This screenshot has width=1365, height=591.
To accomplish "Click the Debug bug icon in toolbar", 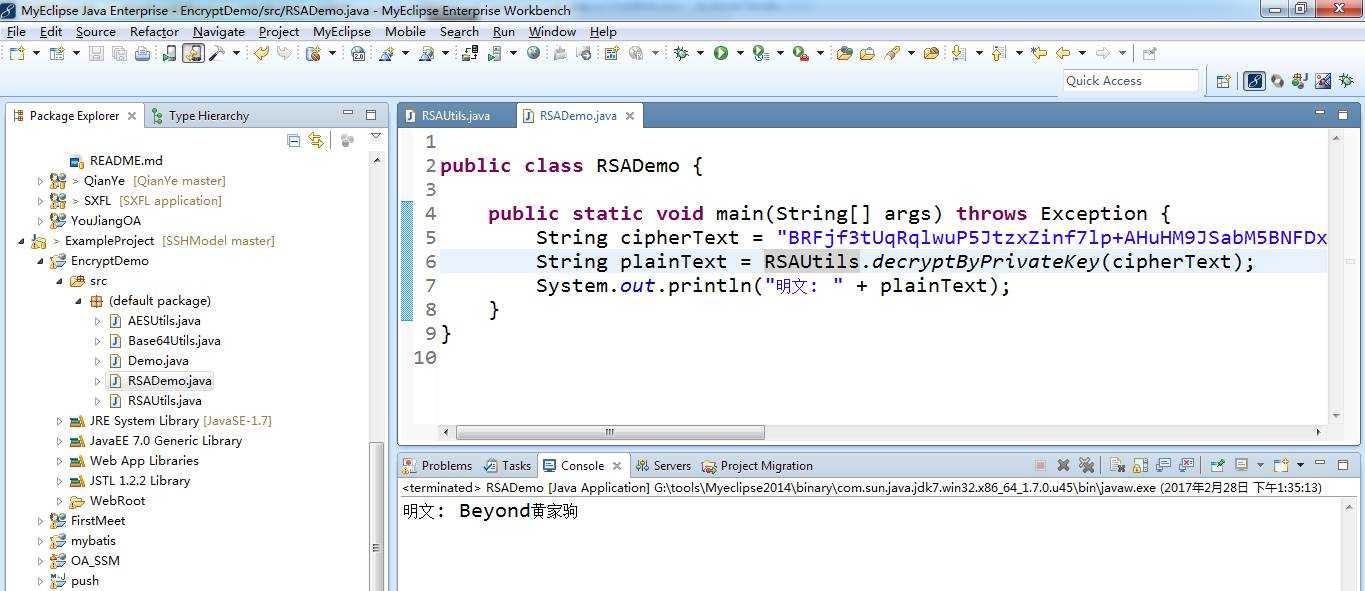I will pos(681,53).
